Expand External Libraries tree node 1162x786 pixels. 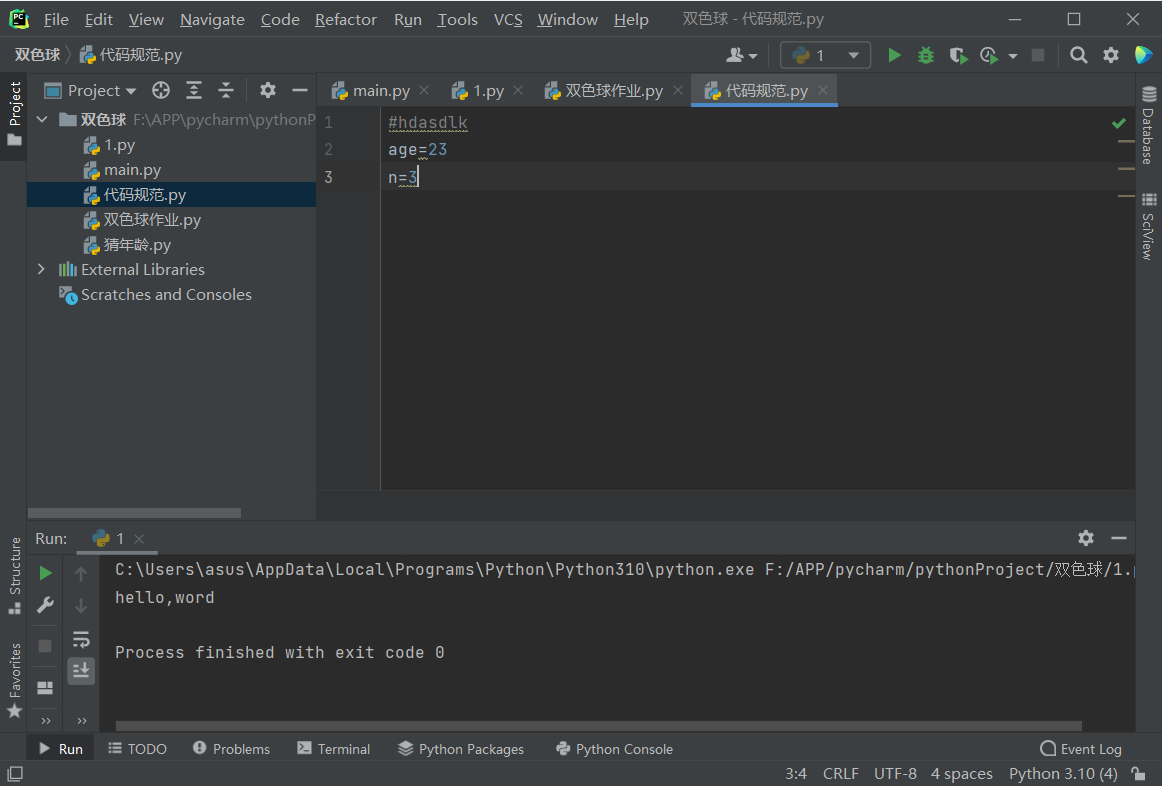coord(41,270)
